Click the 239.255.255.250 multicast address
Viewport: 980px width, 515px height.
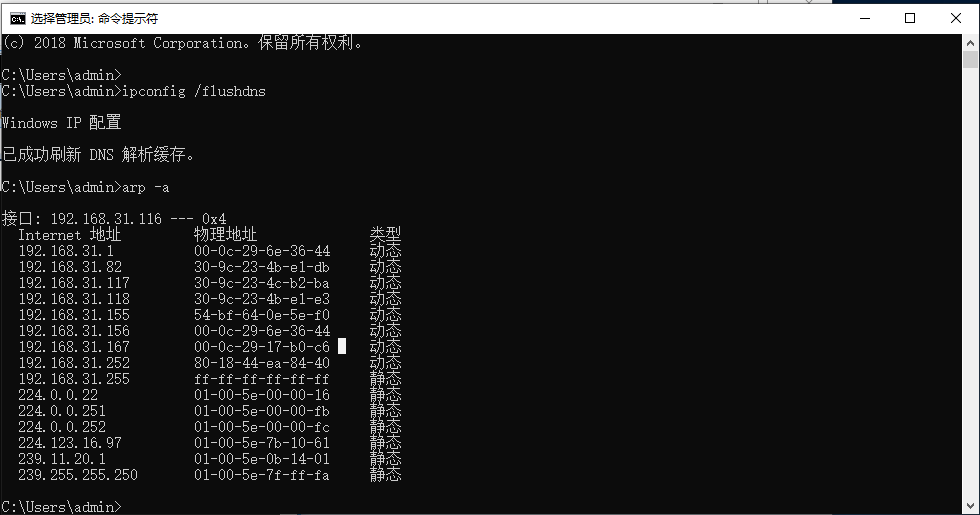coord(78,475)
